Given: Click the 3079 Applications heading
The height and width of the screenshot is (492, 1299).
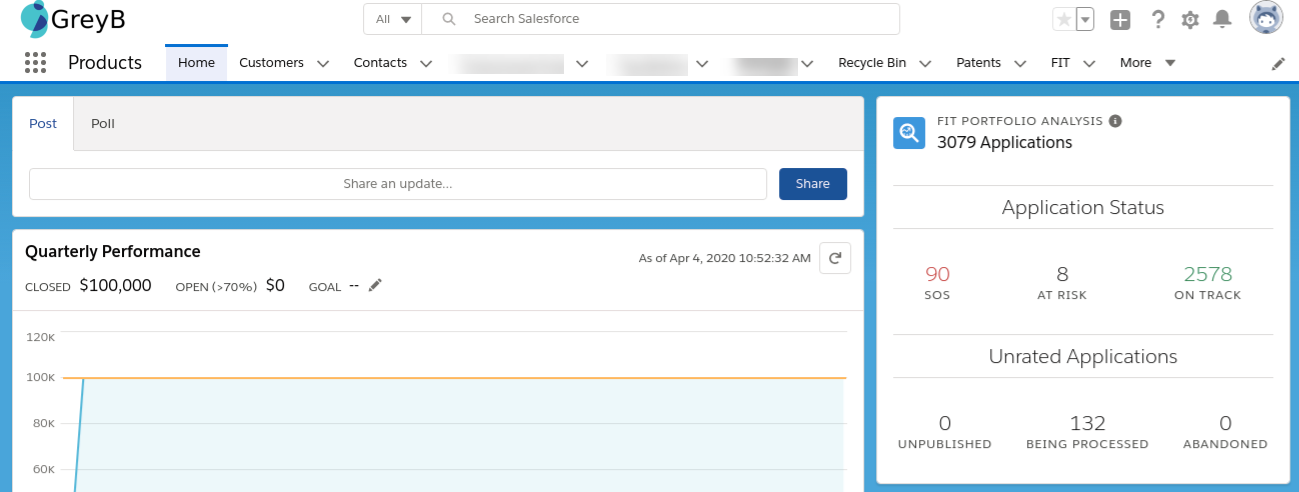Looking at the screenshot, I should (x=1004, y=143).
